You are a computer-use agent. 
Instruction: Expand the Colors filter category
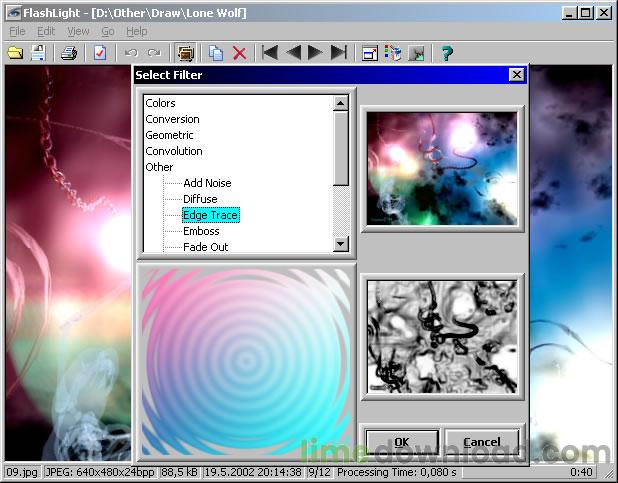[160, 103]
